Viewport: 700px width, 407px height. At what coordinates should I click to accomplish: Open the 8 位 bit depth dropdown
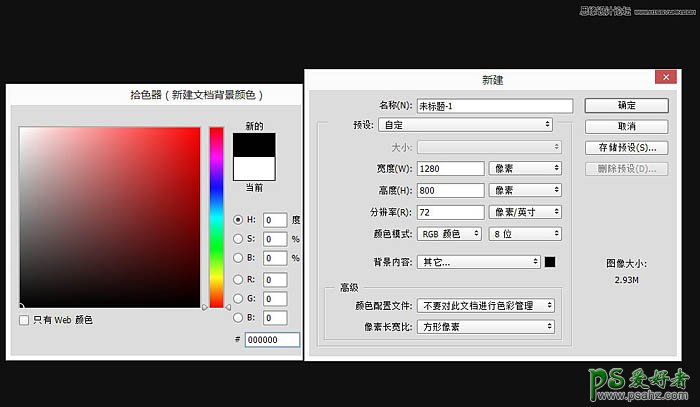click(x=524, y=234)
